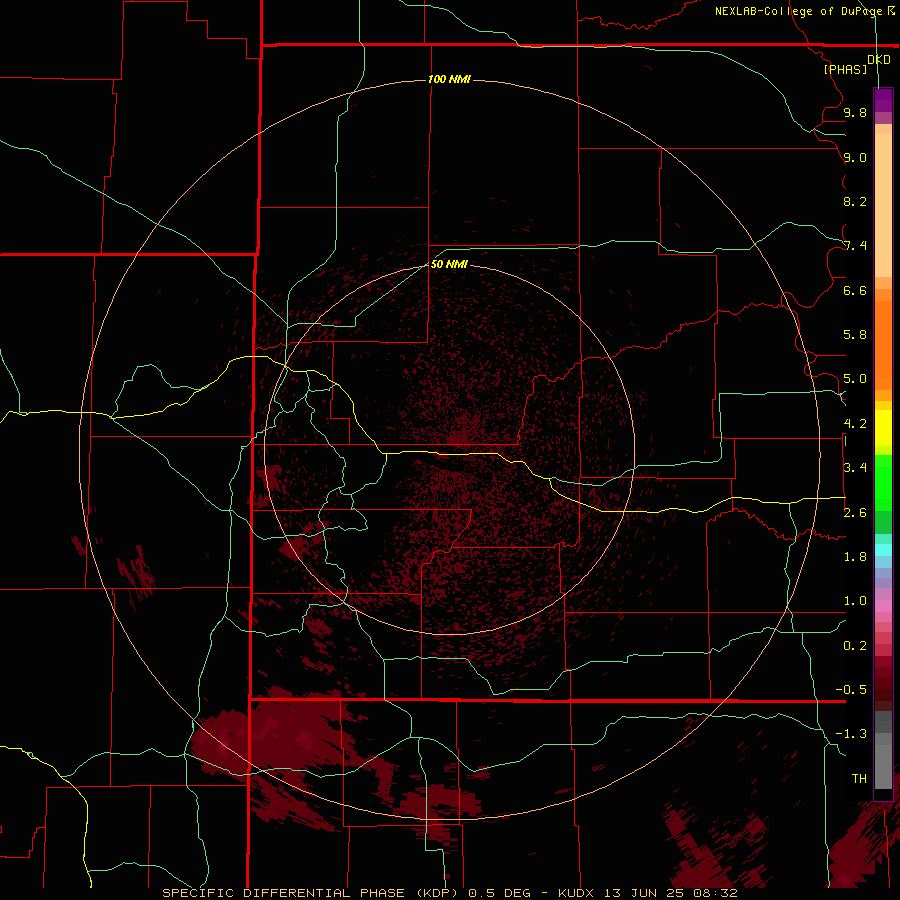Click the 13 JUN 25 08:32 timestamp

click(x=674, y=893)
